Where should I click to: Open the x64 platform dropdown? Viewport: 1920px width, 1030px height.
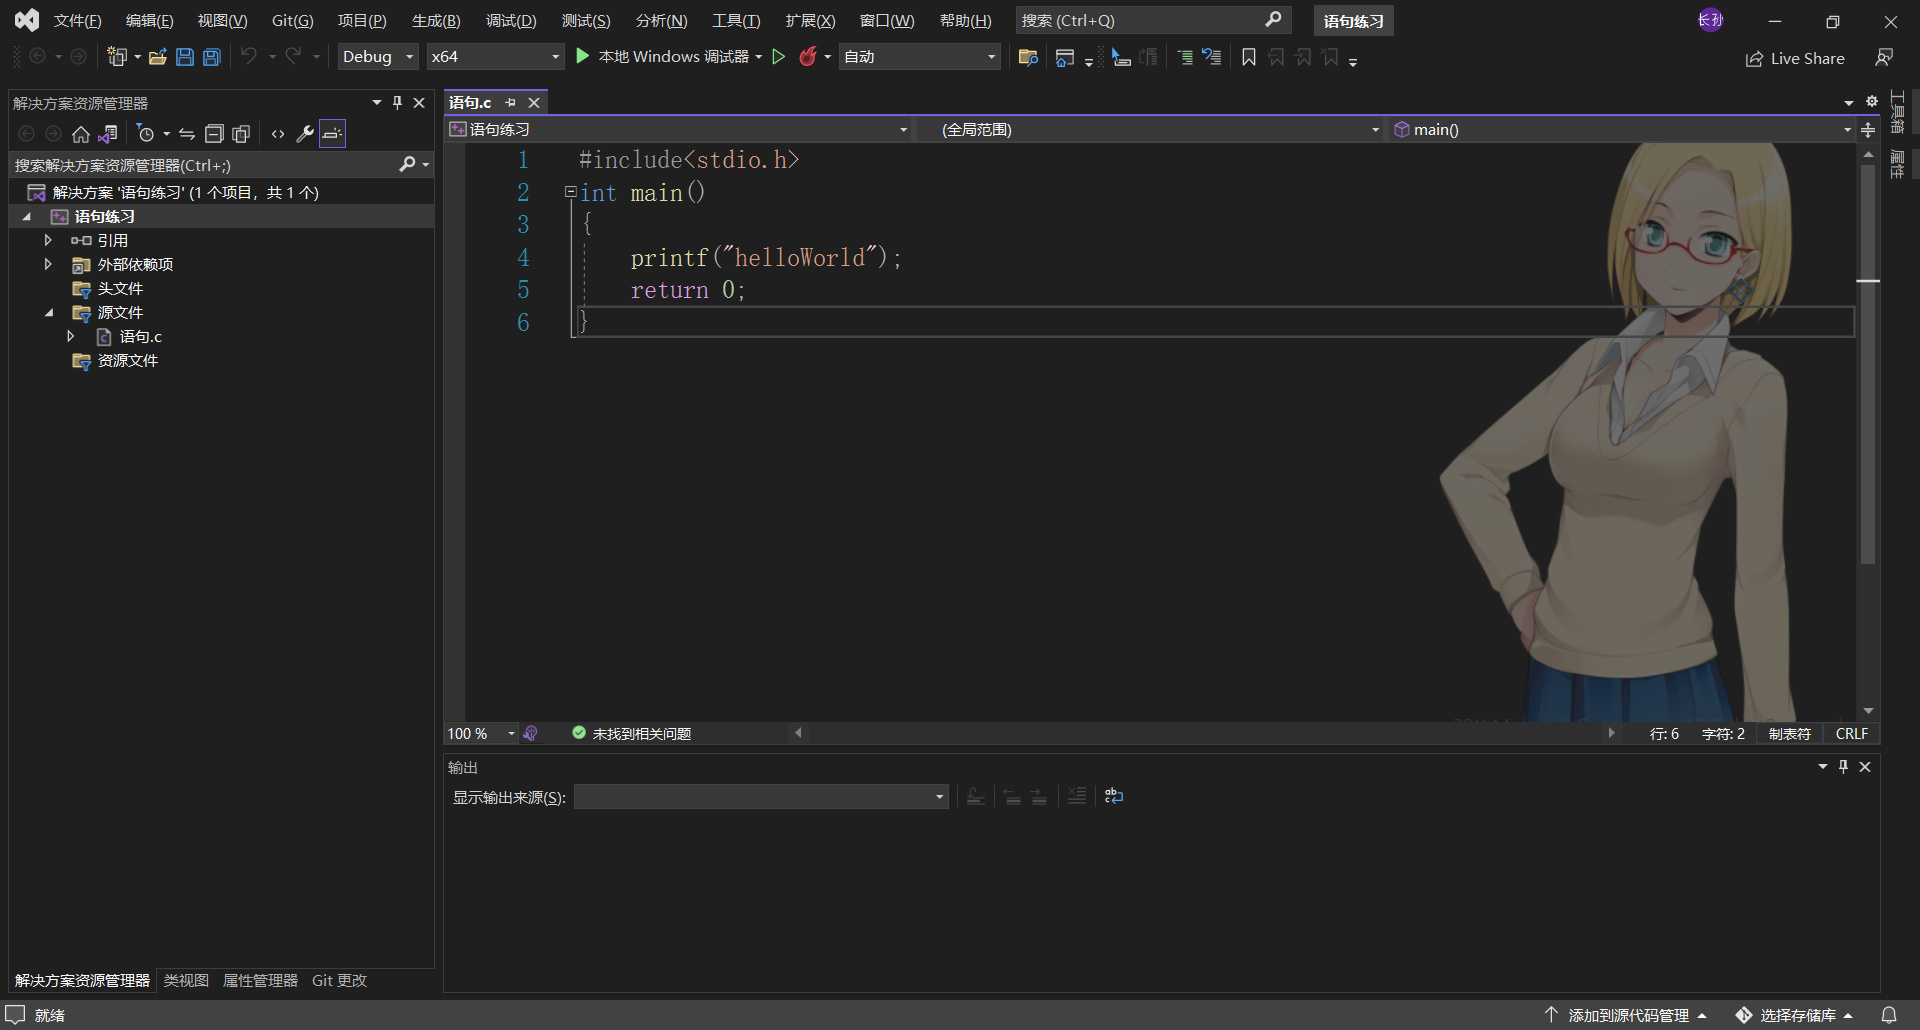point(495,56)
